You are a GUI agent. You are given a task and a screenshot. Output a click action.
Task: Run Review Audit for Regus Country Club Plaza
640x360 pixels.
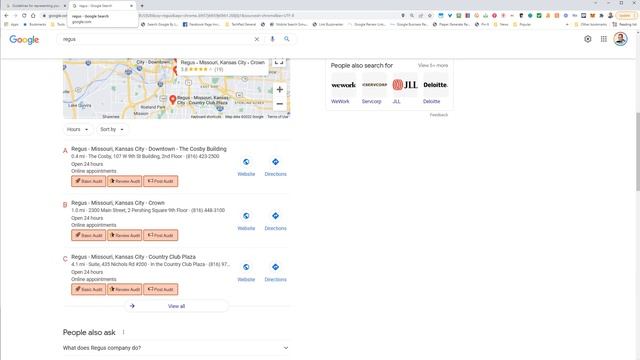pos(124,289)
